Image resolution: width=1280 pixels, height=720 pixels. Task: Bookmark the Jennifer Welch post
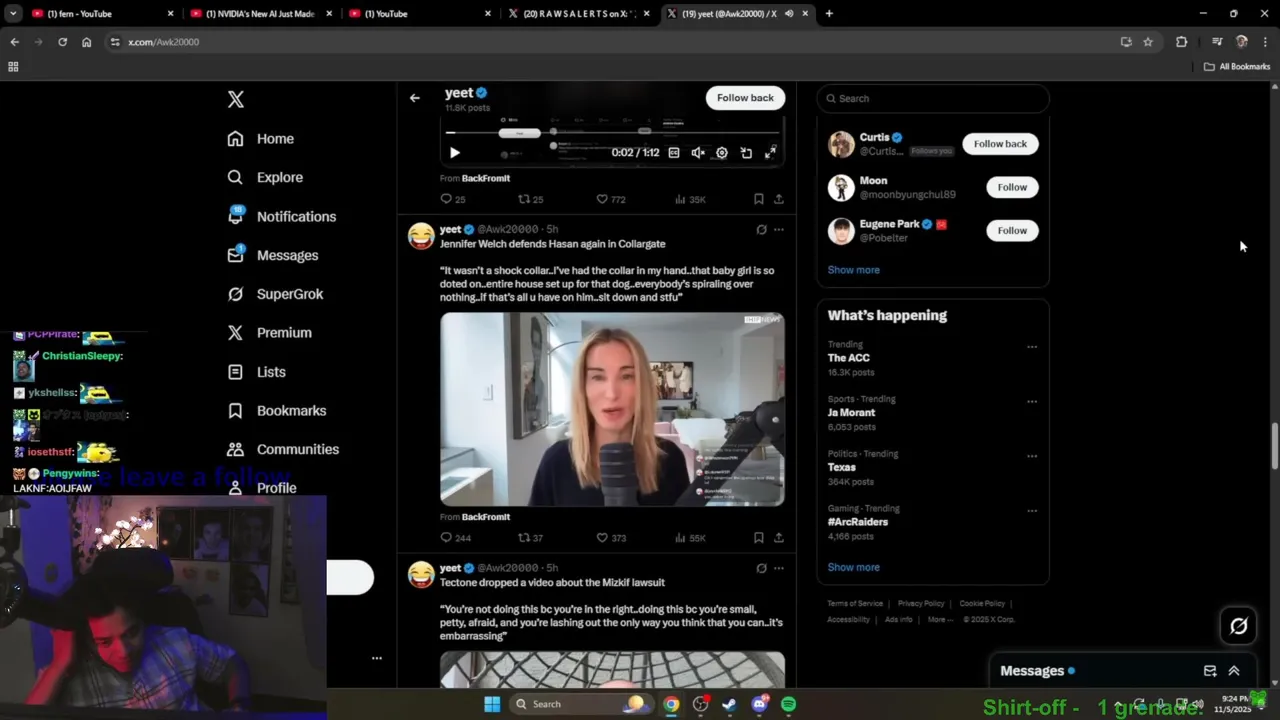point(759,538)
